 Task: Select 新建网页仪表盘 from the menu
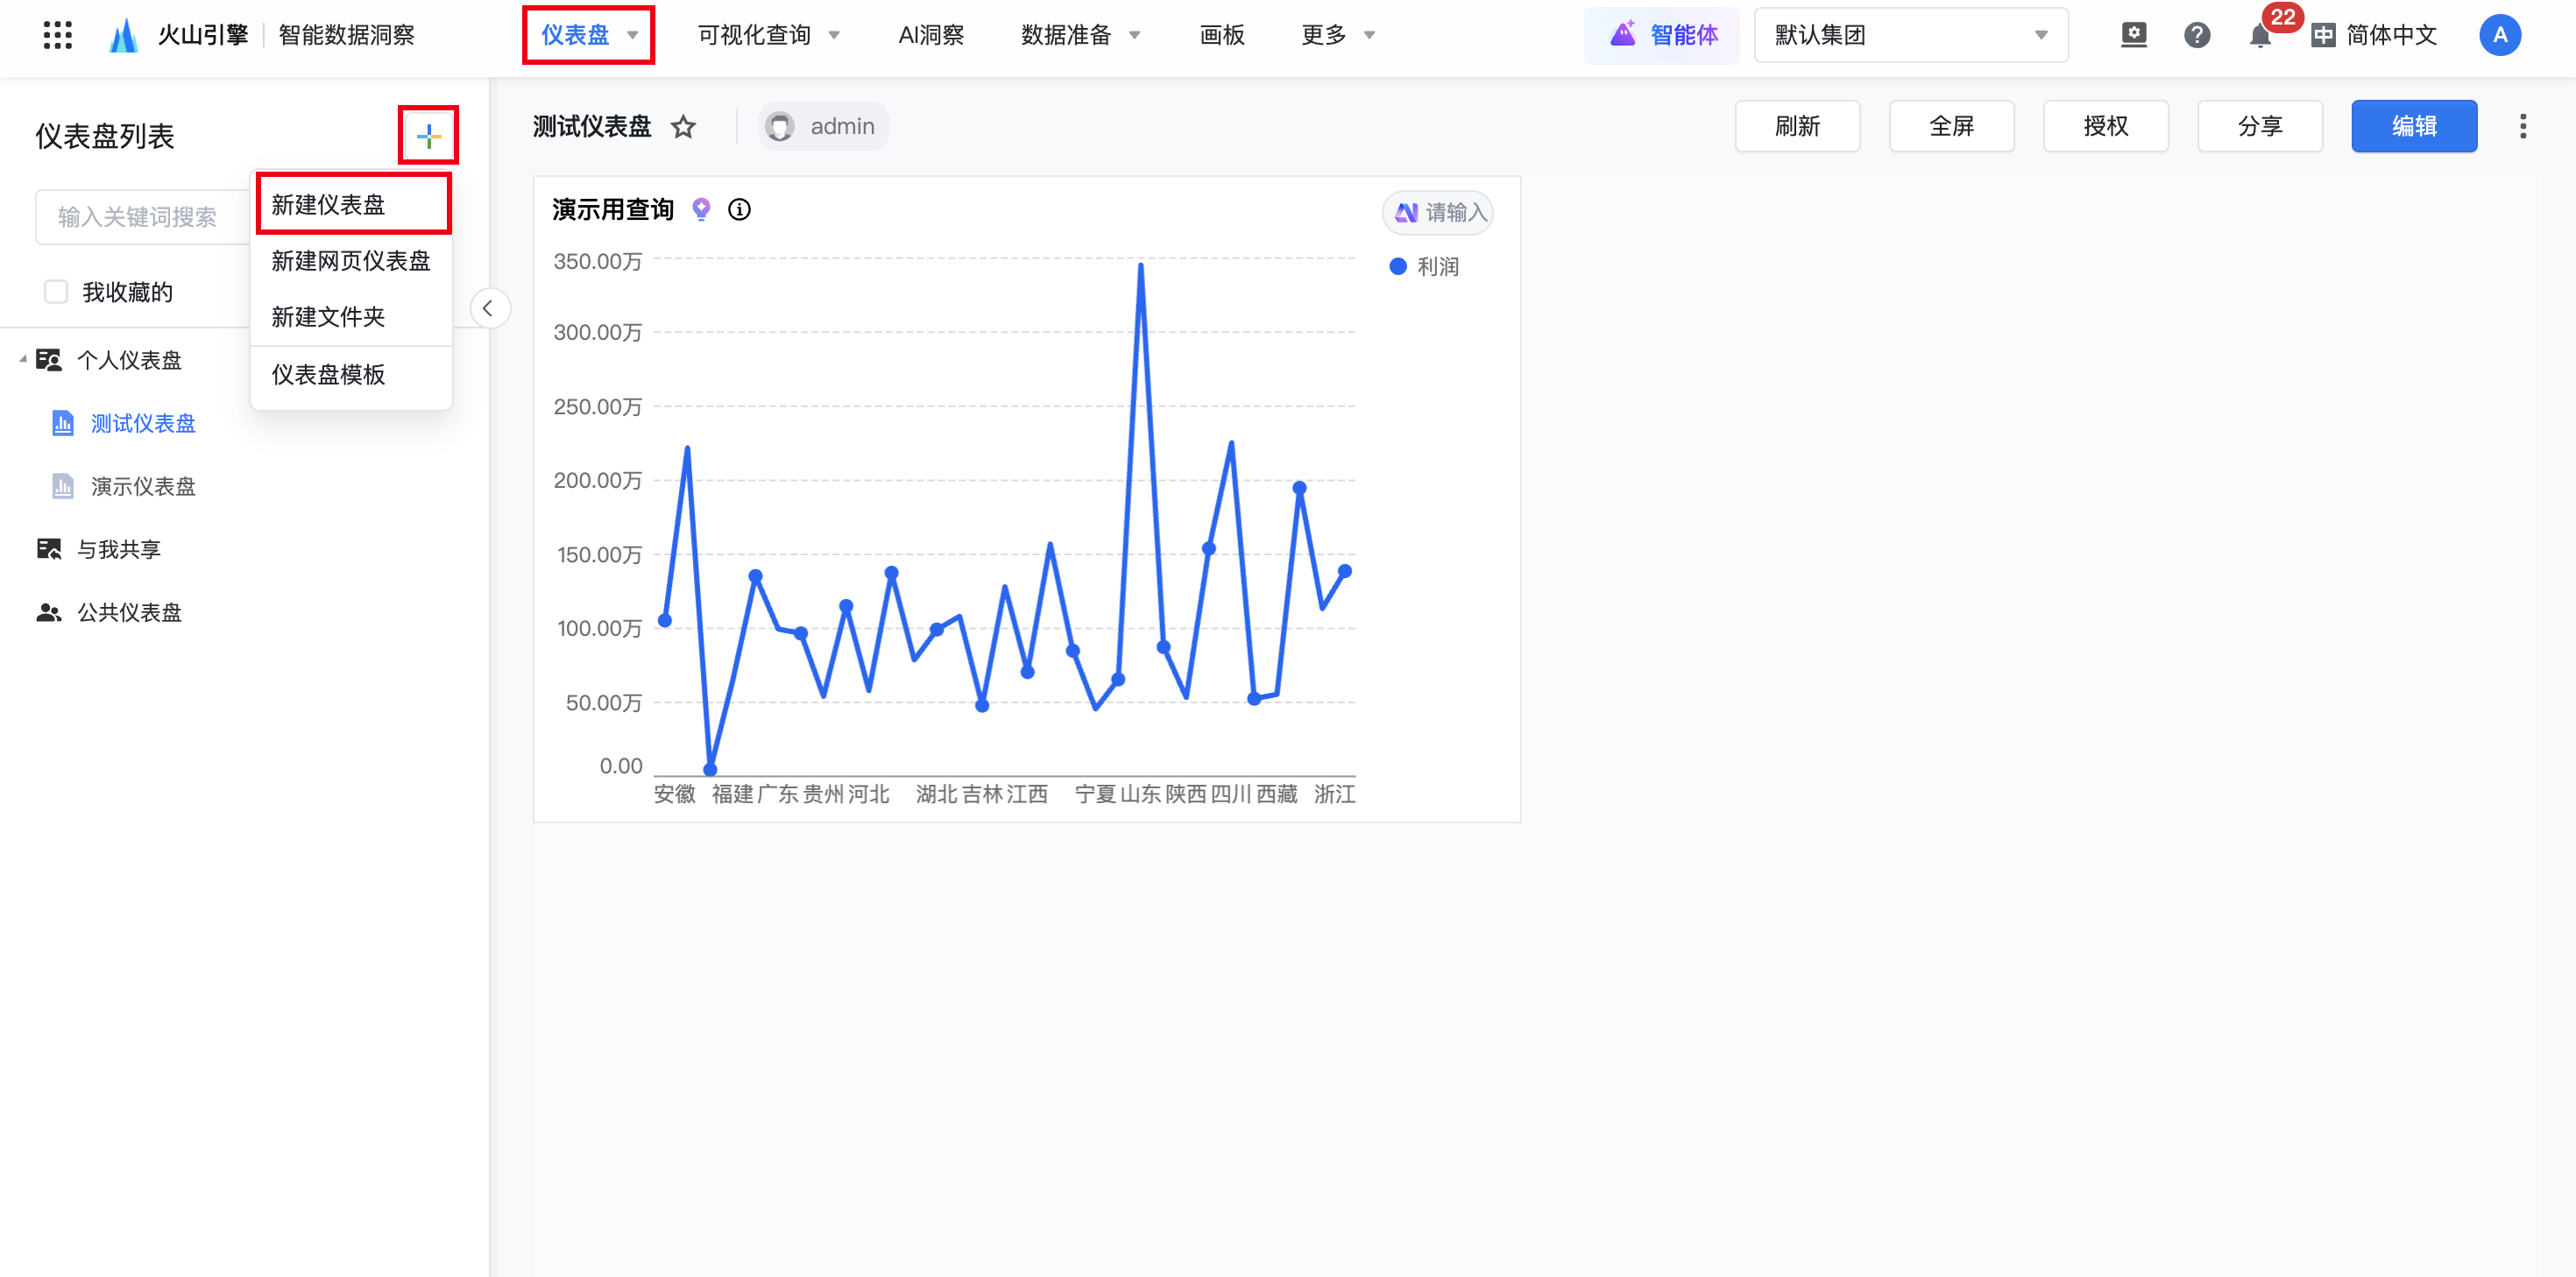tap(350, 261)
